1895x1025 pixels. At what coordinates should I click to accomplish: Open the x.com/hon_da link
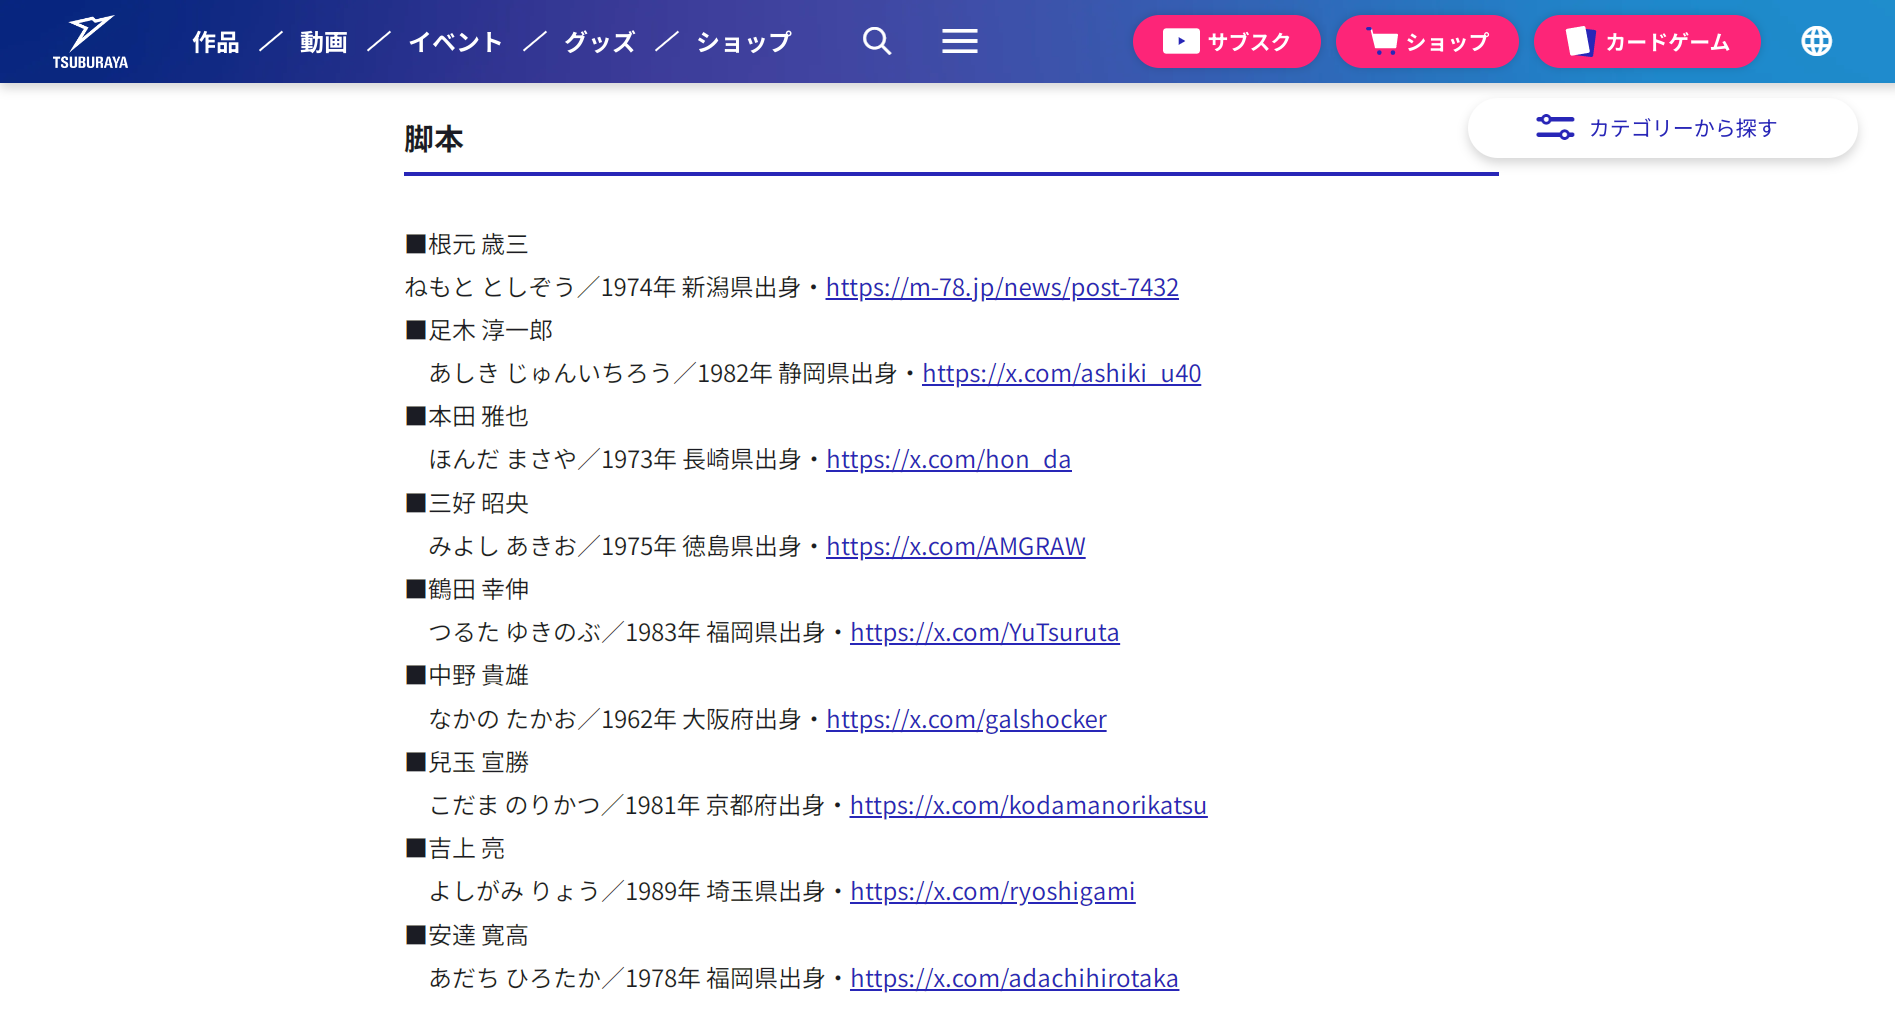(x=949, y=460)
